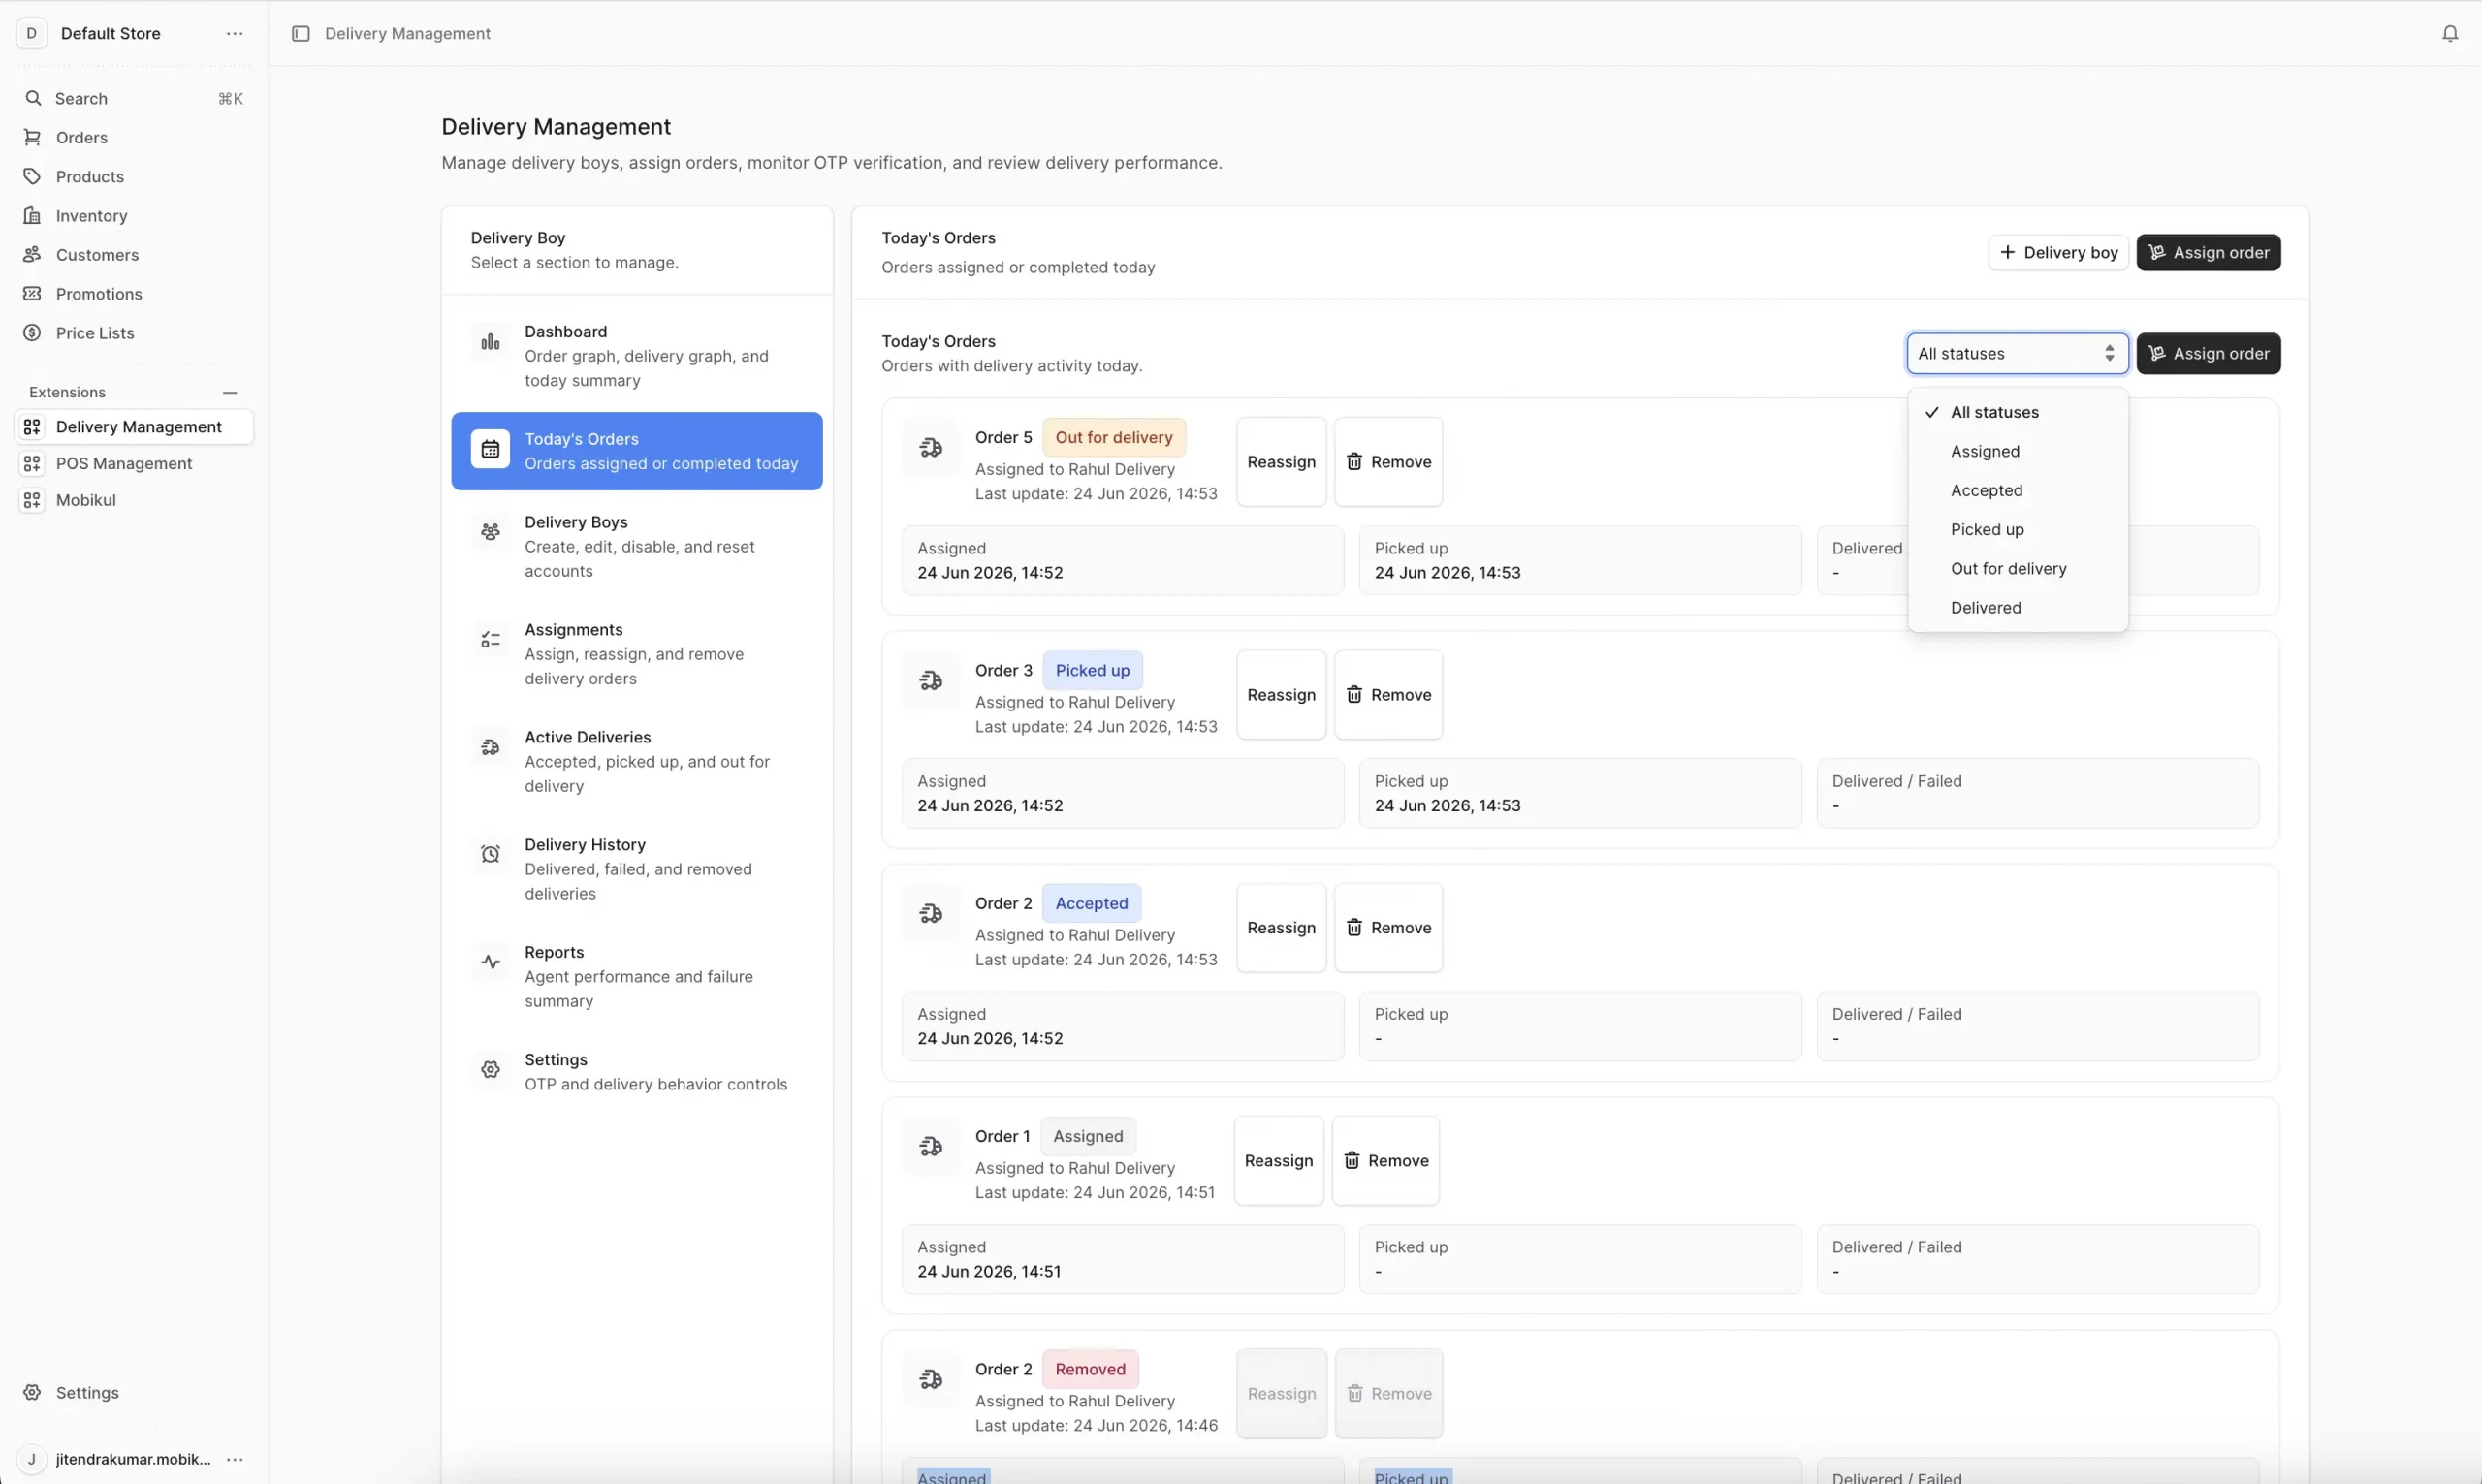Viewport: 2482px width, 1484px height.
Task: Click the Picked up badge on Order 3
Action: [1092, 670]
